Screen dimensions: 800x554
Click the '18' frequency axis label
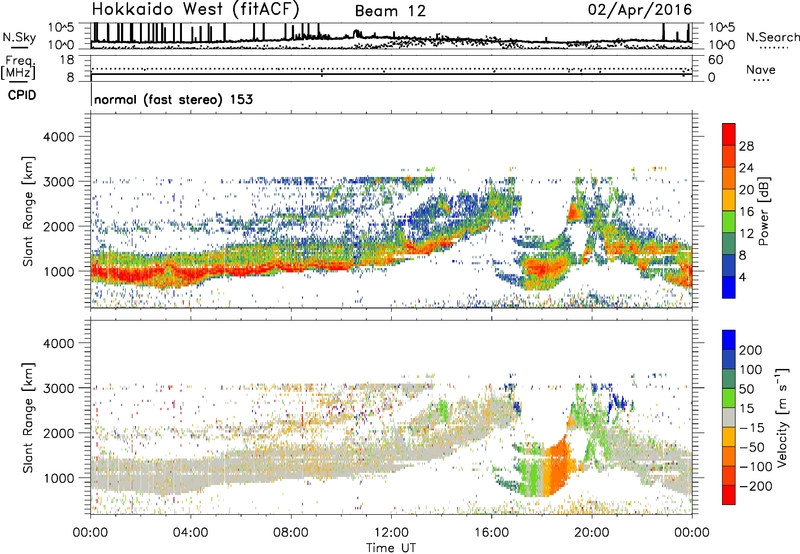point(67,60)
